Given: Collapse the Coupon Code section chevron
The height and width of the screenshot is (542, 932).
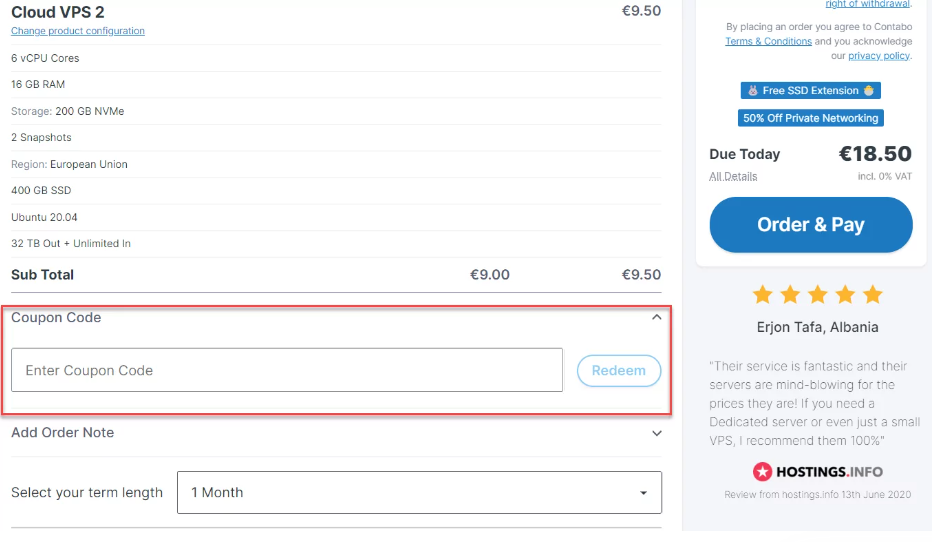Looking at the screenshot, I should pyautogui.click(x=656, y=317).
